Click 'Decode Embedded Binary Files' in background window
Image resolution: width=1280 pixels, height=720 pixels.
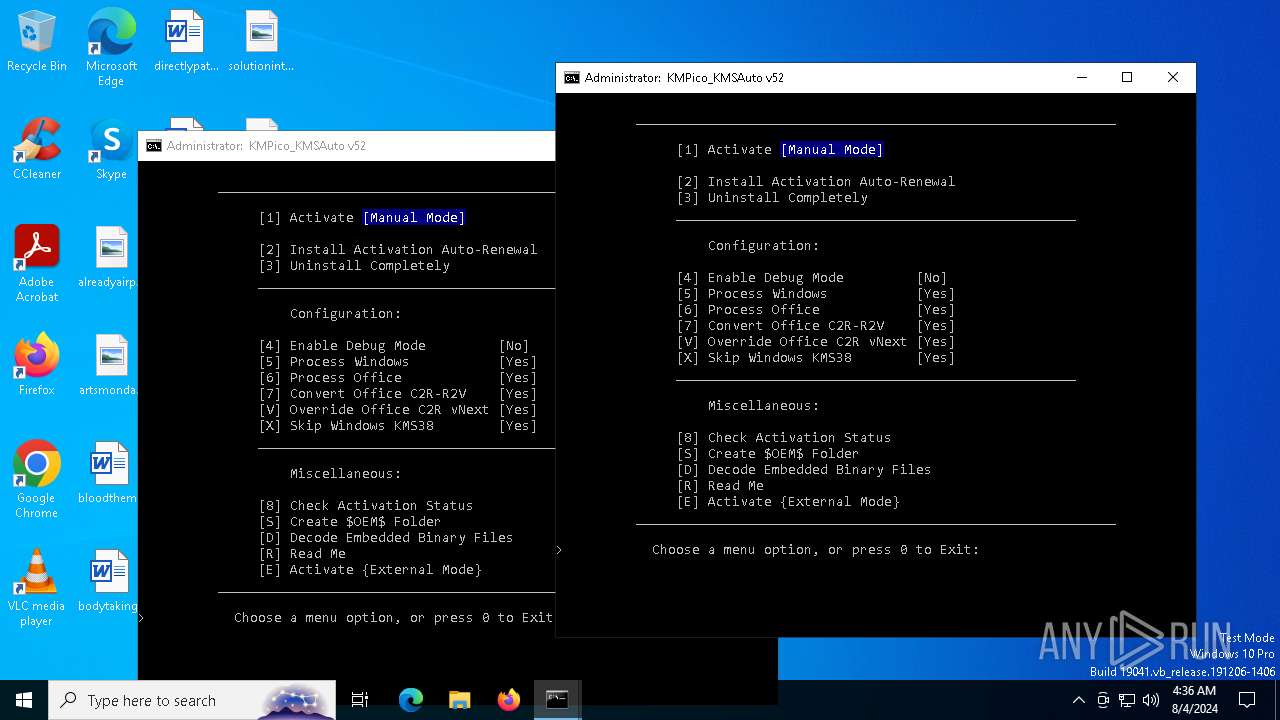pos(402,538)
